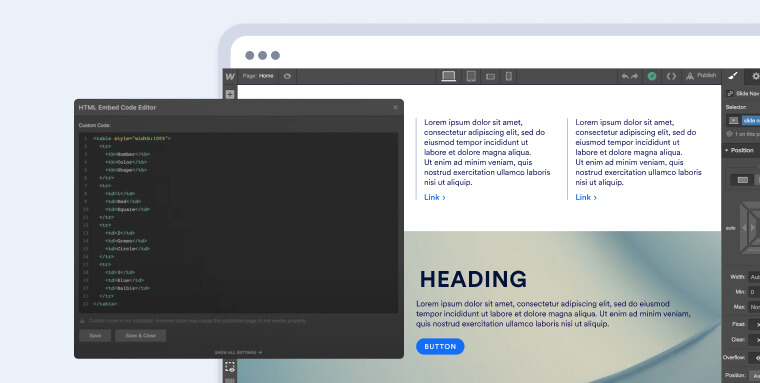Viewport: 760px width, 383px height.
Task: Select mobile portrait viewport icon
Action: click(508, 76)
